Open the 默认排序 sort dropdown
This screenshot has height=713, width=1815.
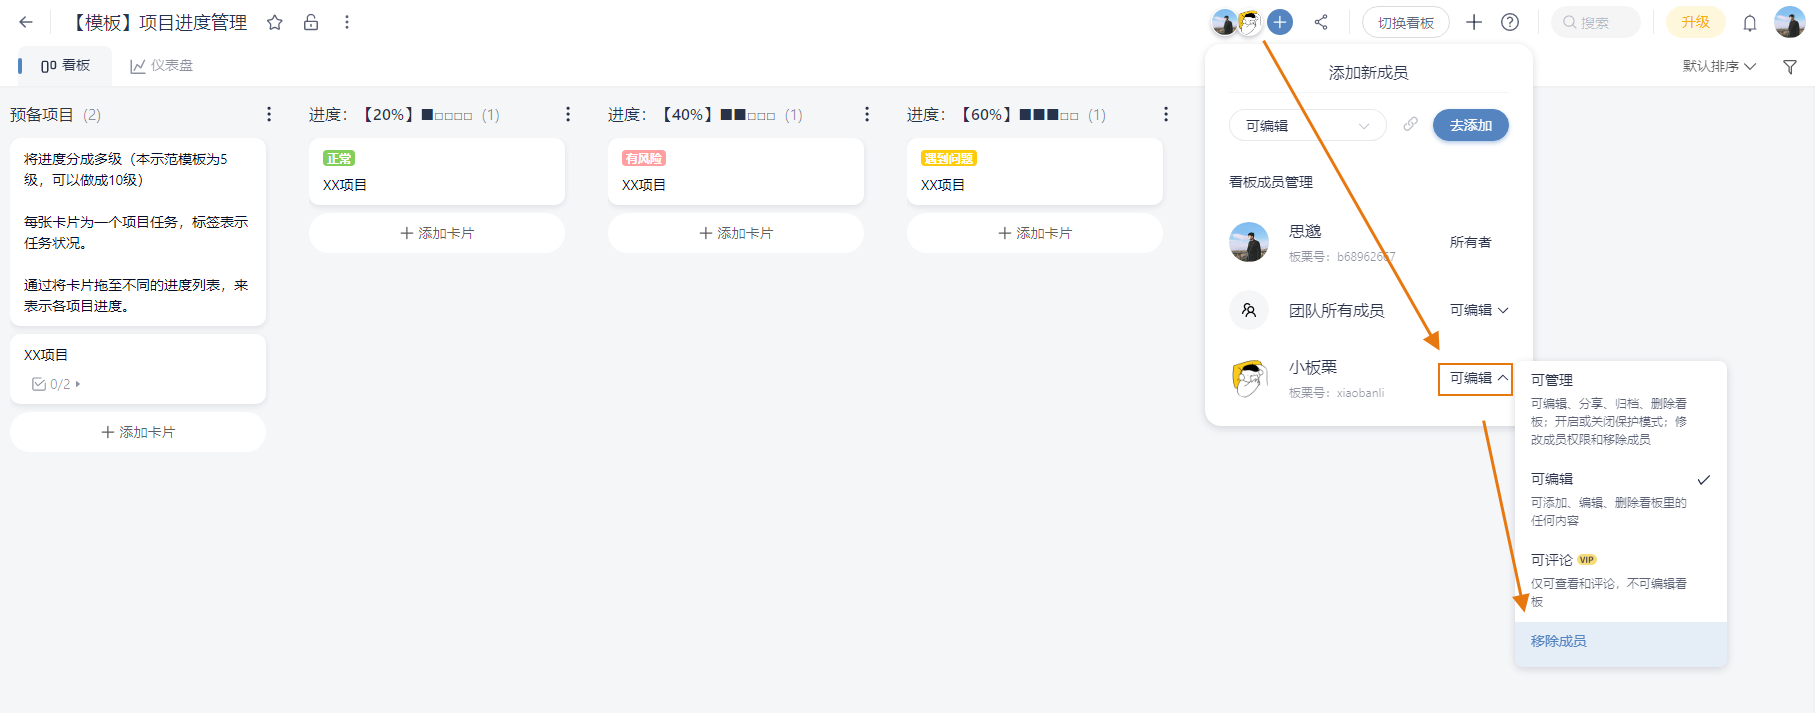coord(1718,66)
